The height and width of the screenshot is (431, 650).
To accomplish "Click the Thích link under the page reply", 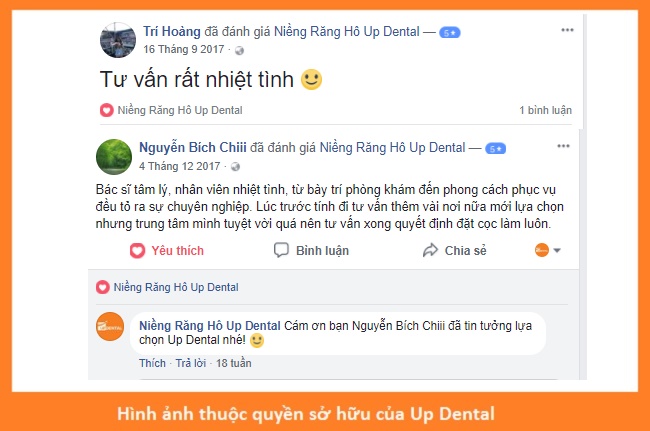I will click(152, 363).
